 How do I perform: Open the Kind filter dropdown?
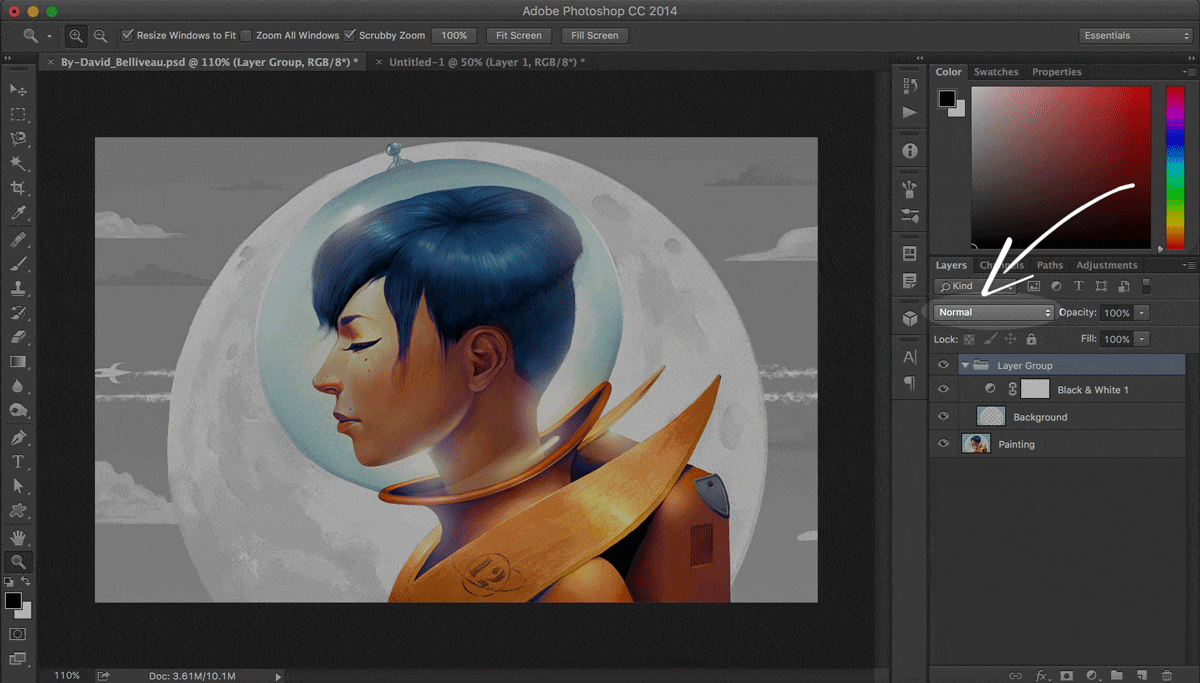pos(975,286)
